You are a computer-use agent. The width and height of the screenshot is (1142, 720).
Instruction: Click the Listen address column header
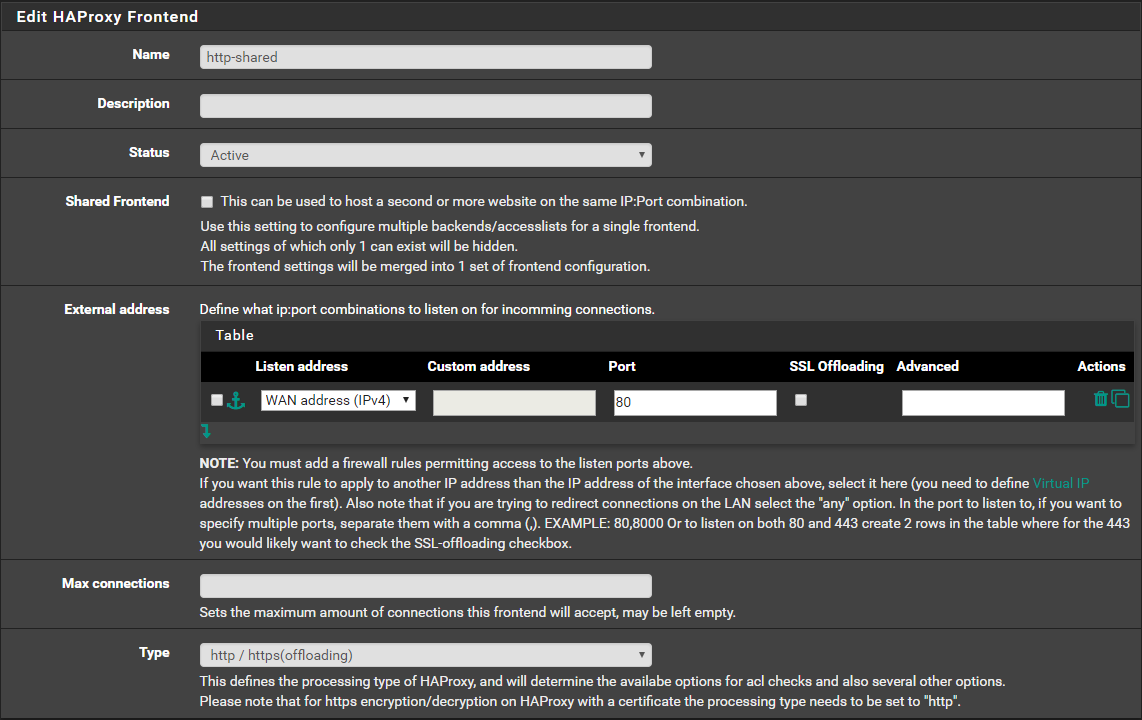pyautogui.click(x=301, y=366)
